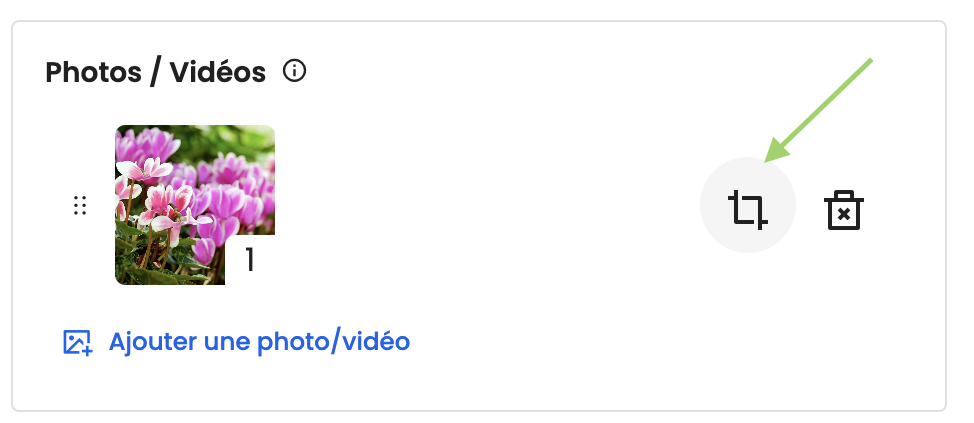Click the tip of the green arrow

pos(767,160)
